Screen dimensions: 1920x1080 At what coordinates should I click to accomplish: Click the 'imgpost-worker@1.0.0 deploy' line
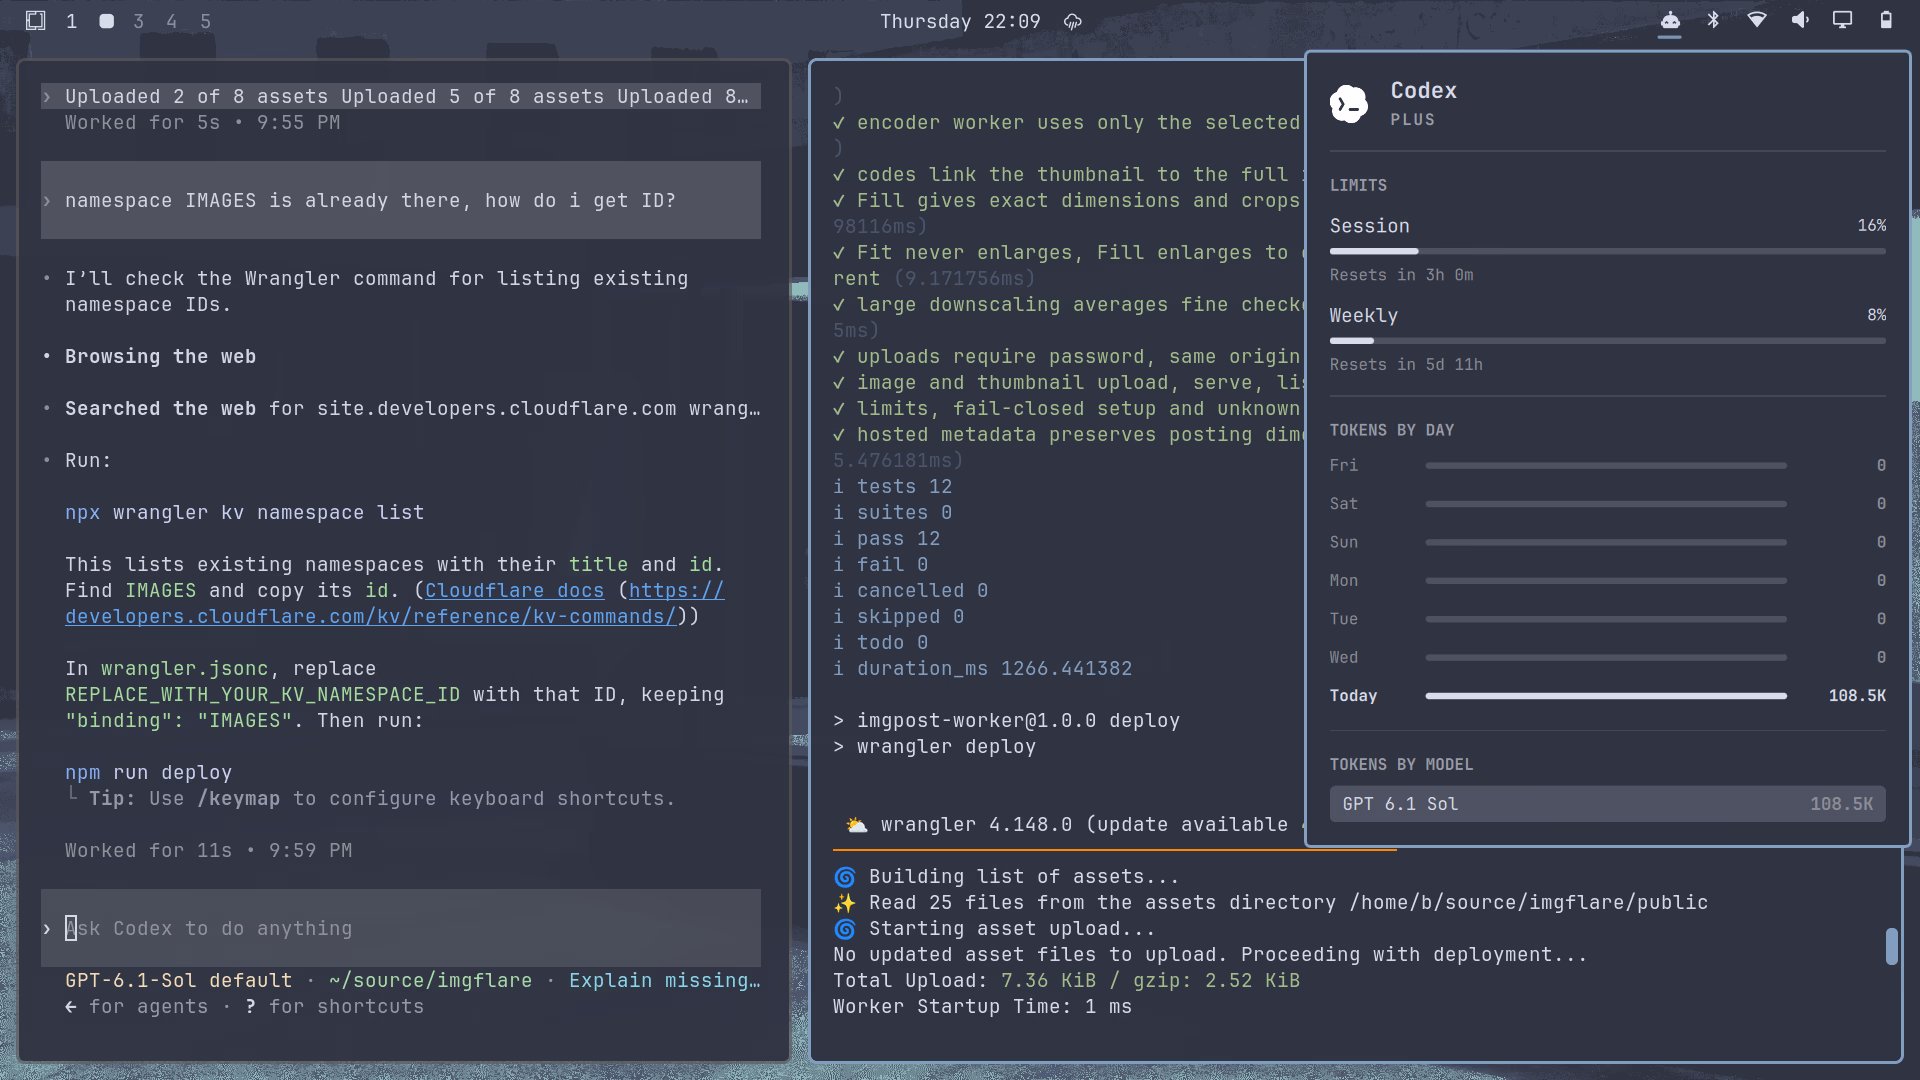click(x=1007, y=721)
